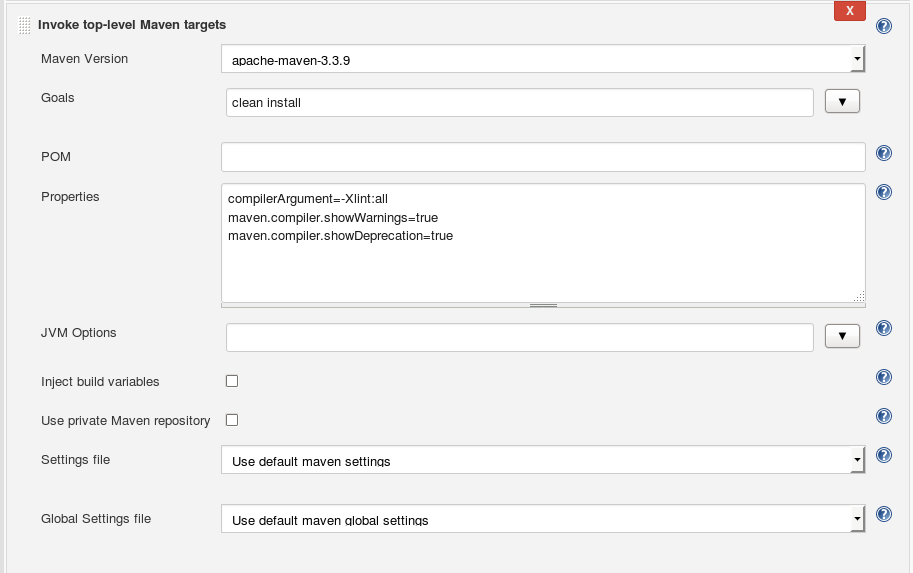The height and width of the screenshot is (573, 913).
Task: Show help for the Properties field
Action: point(884,192)
